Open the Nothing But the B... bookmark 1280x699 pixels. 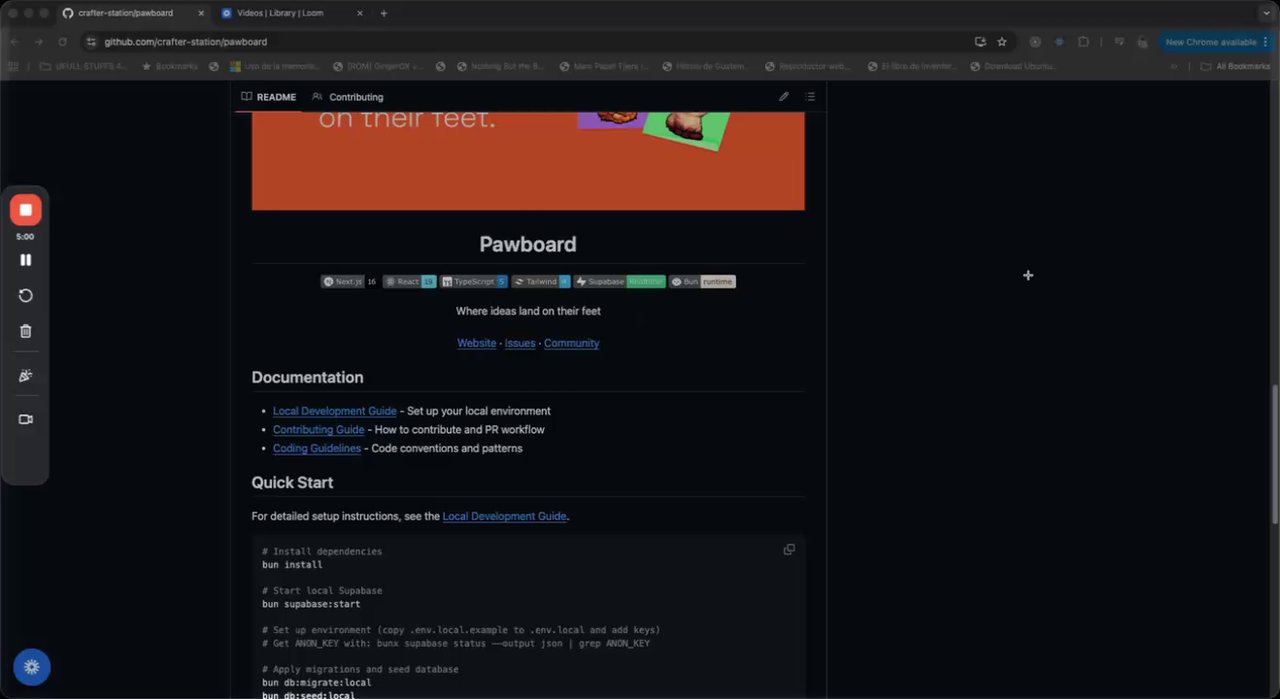500,67
